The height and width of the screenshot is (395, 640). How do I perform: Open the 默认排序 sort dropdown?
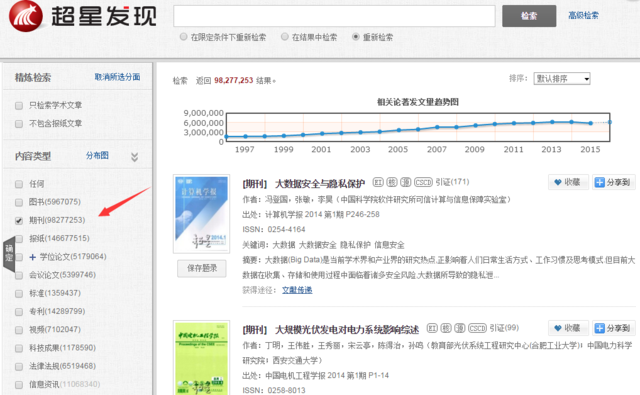(x=562, y=79)
